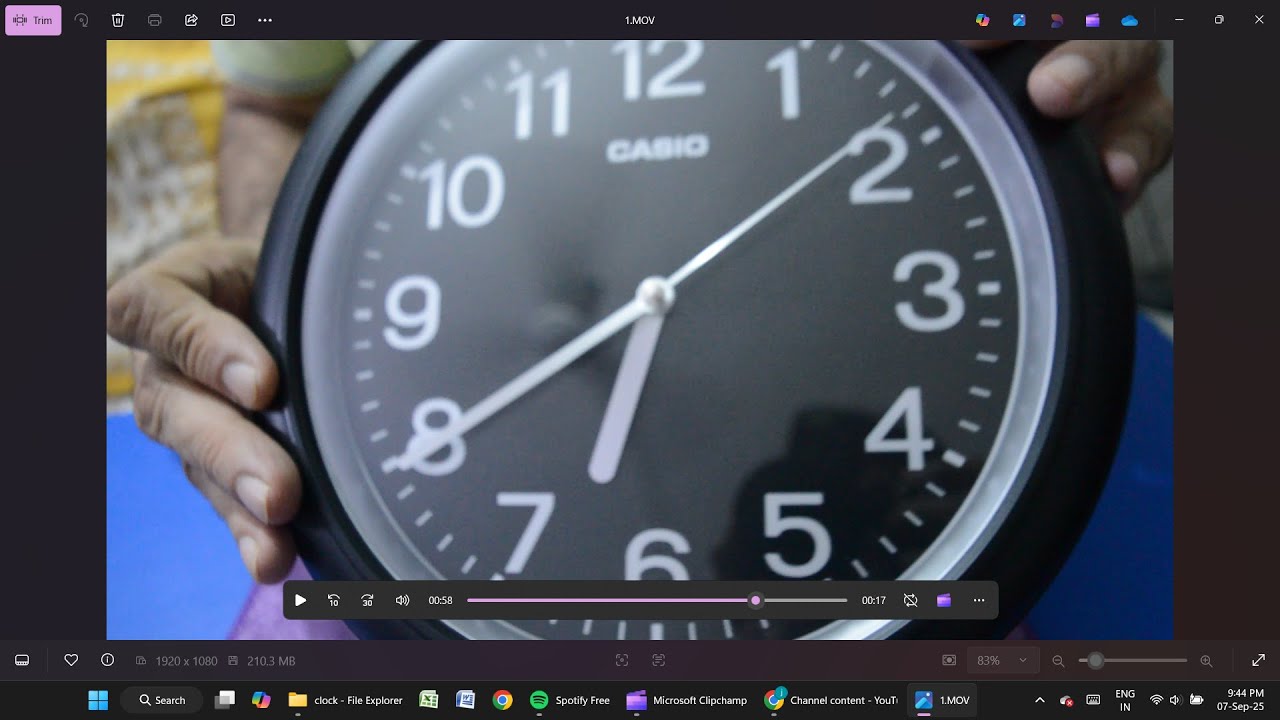Image resolution: width=1280 pixels, height=720 pixels.
Task: Skip forward 30 seconds
Action: click(x=367, y=600)
